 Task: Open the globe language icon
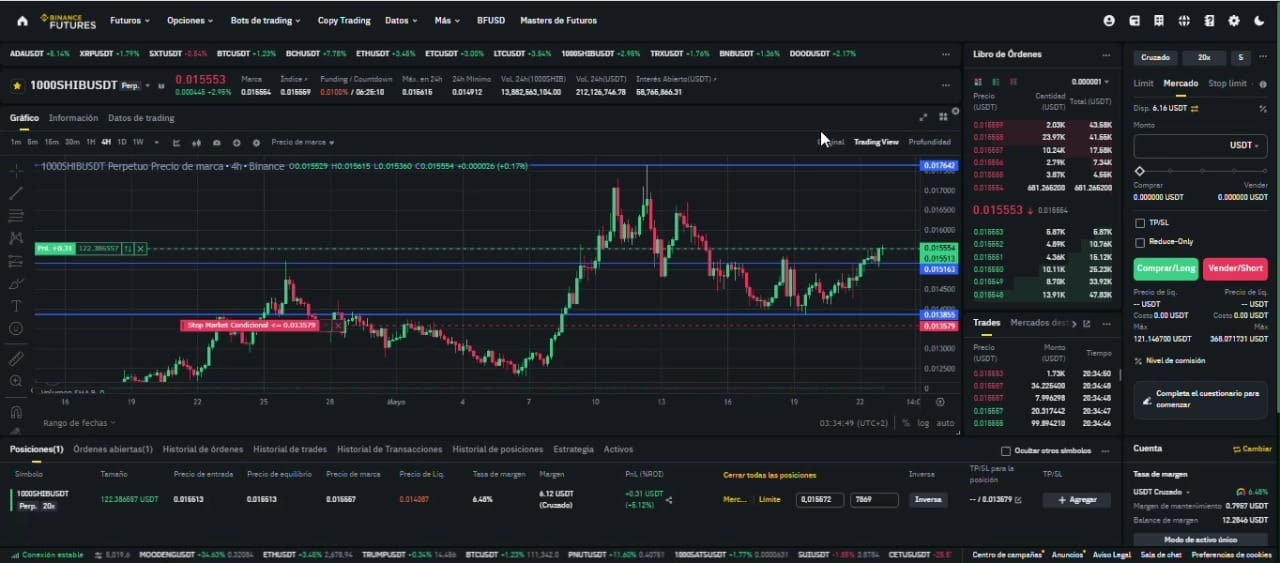tap(1184, 20)
